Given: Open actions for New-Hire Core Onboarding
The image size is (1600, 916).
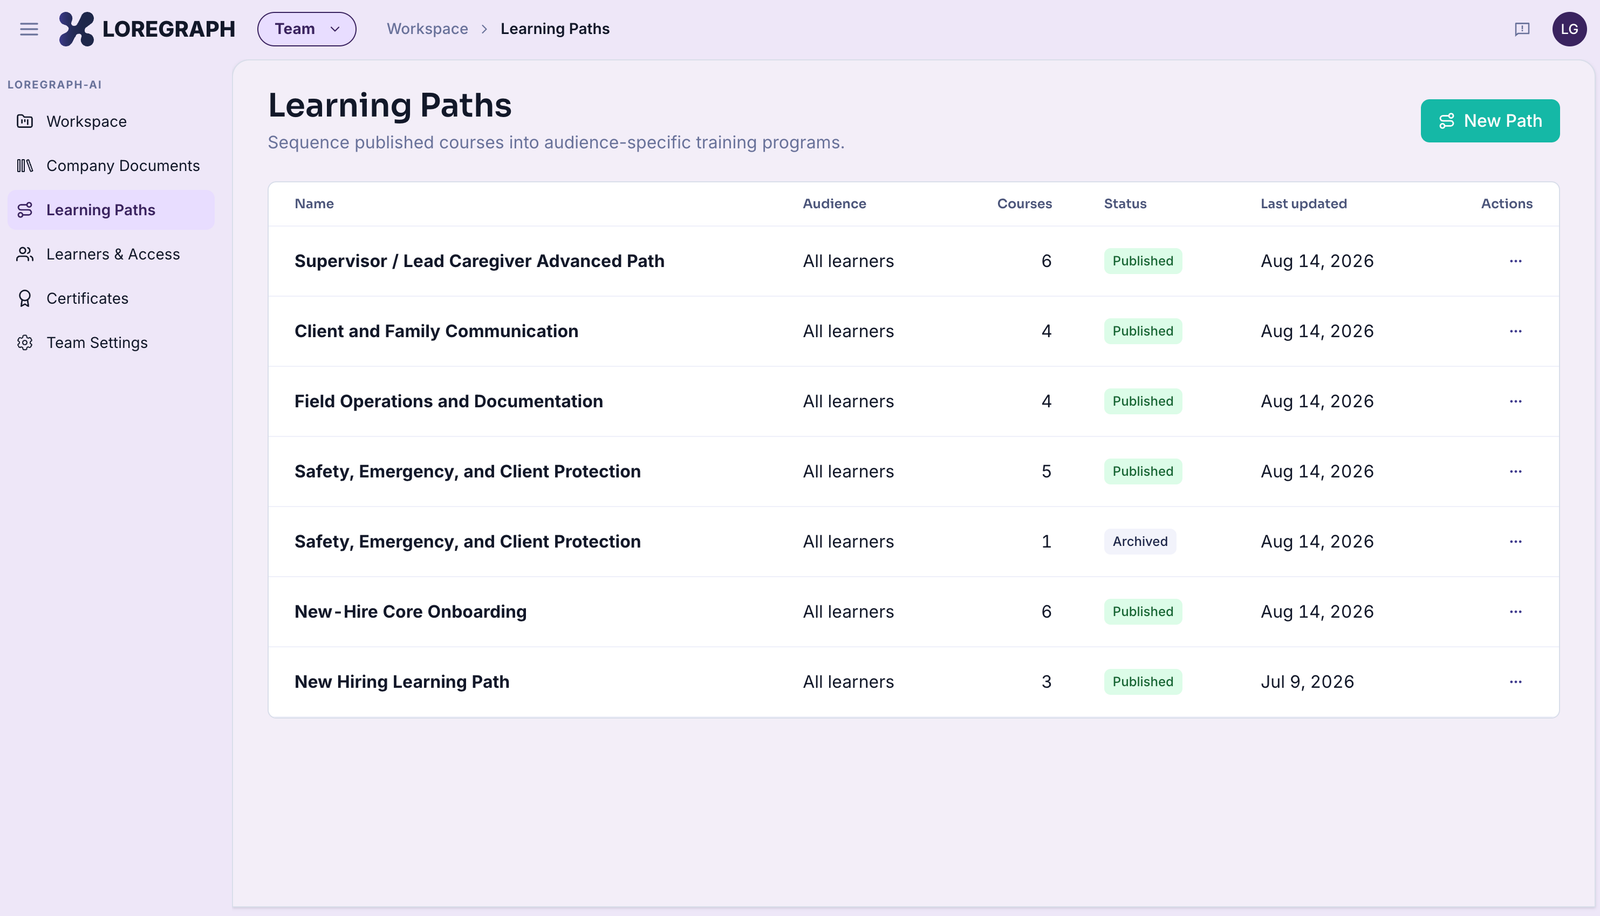Looking at the screenshot, I should [1516, 611].
